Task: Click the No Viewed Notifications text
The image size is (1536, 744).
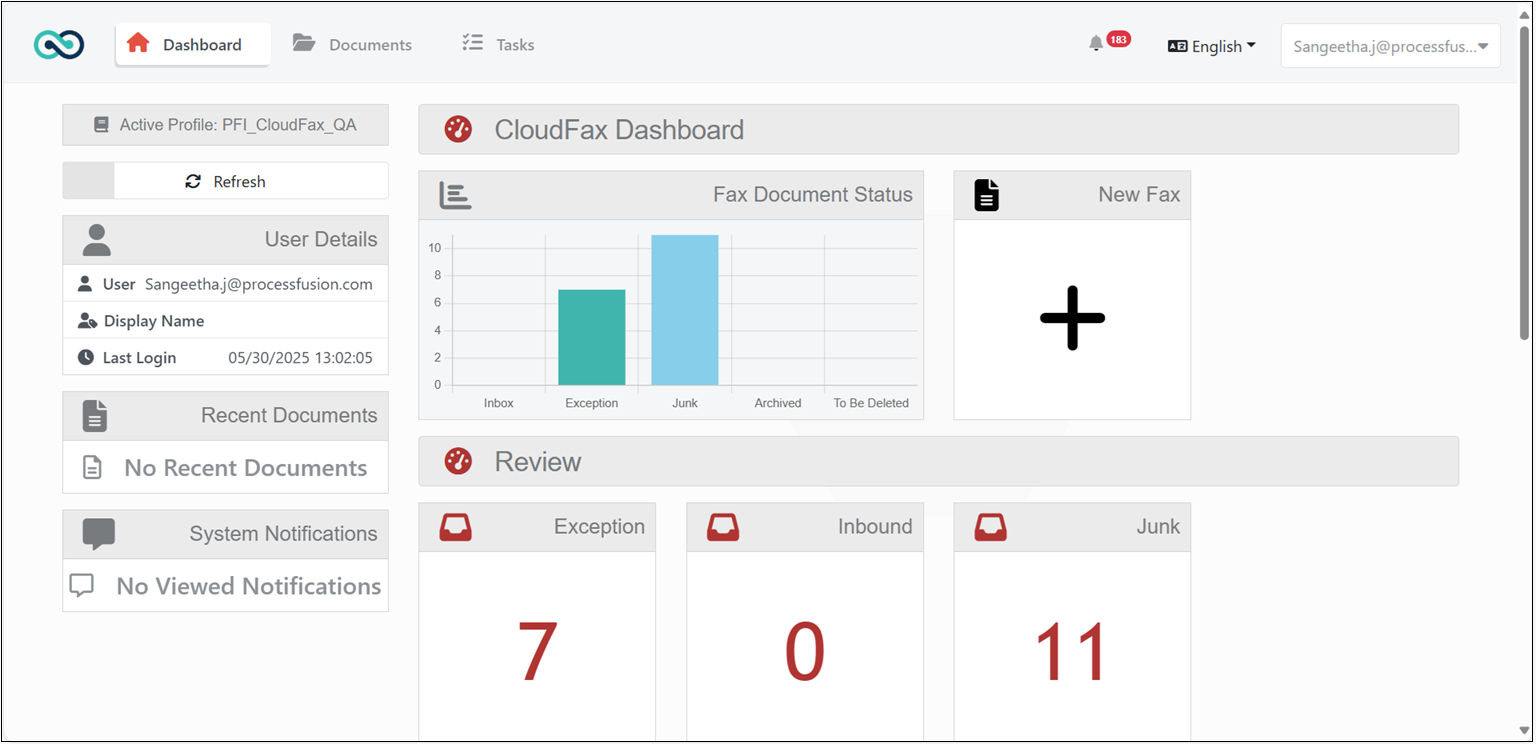Action: (249, 586)
